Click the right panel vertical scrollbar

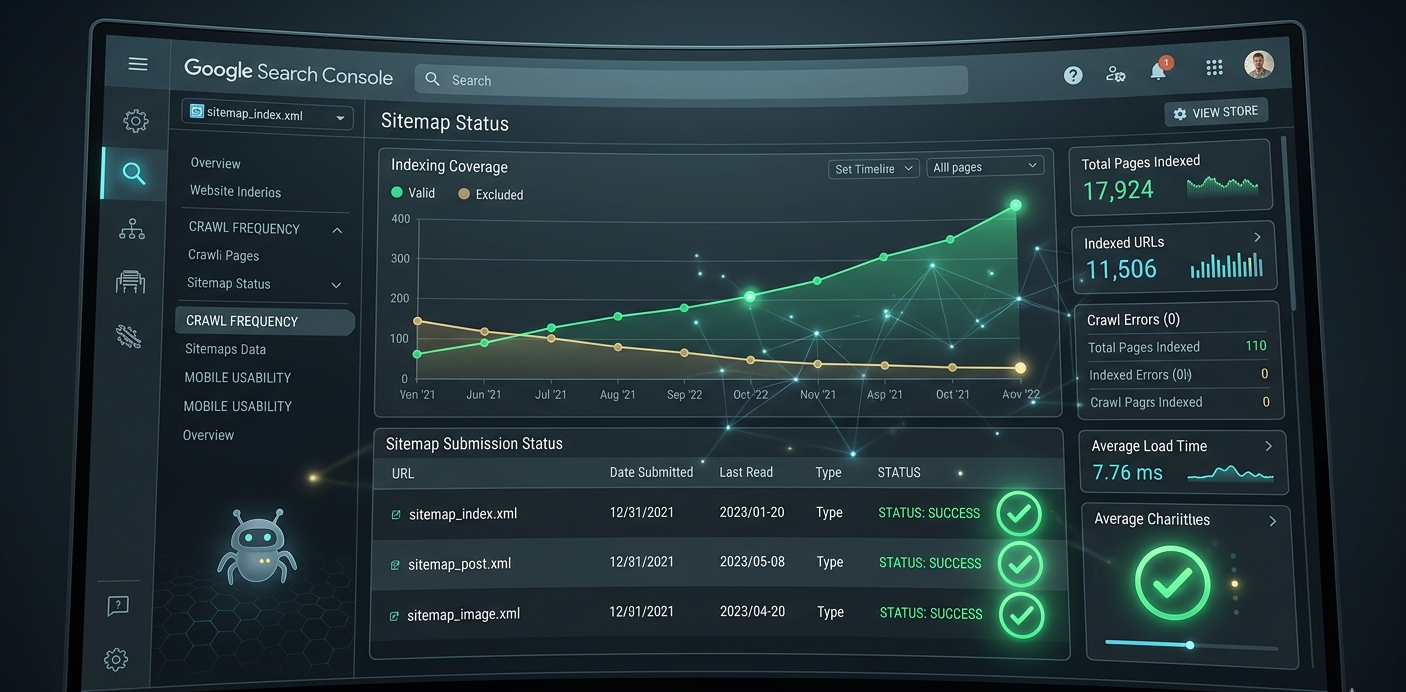[1289, 225]
